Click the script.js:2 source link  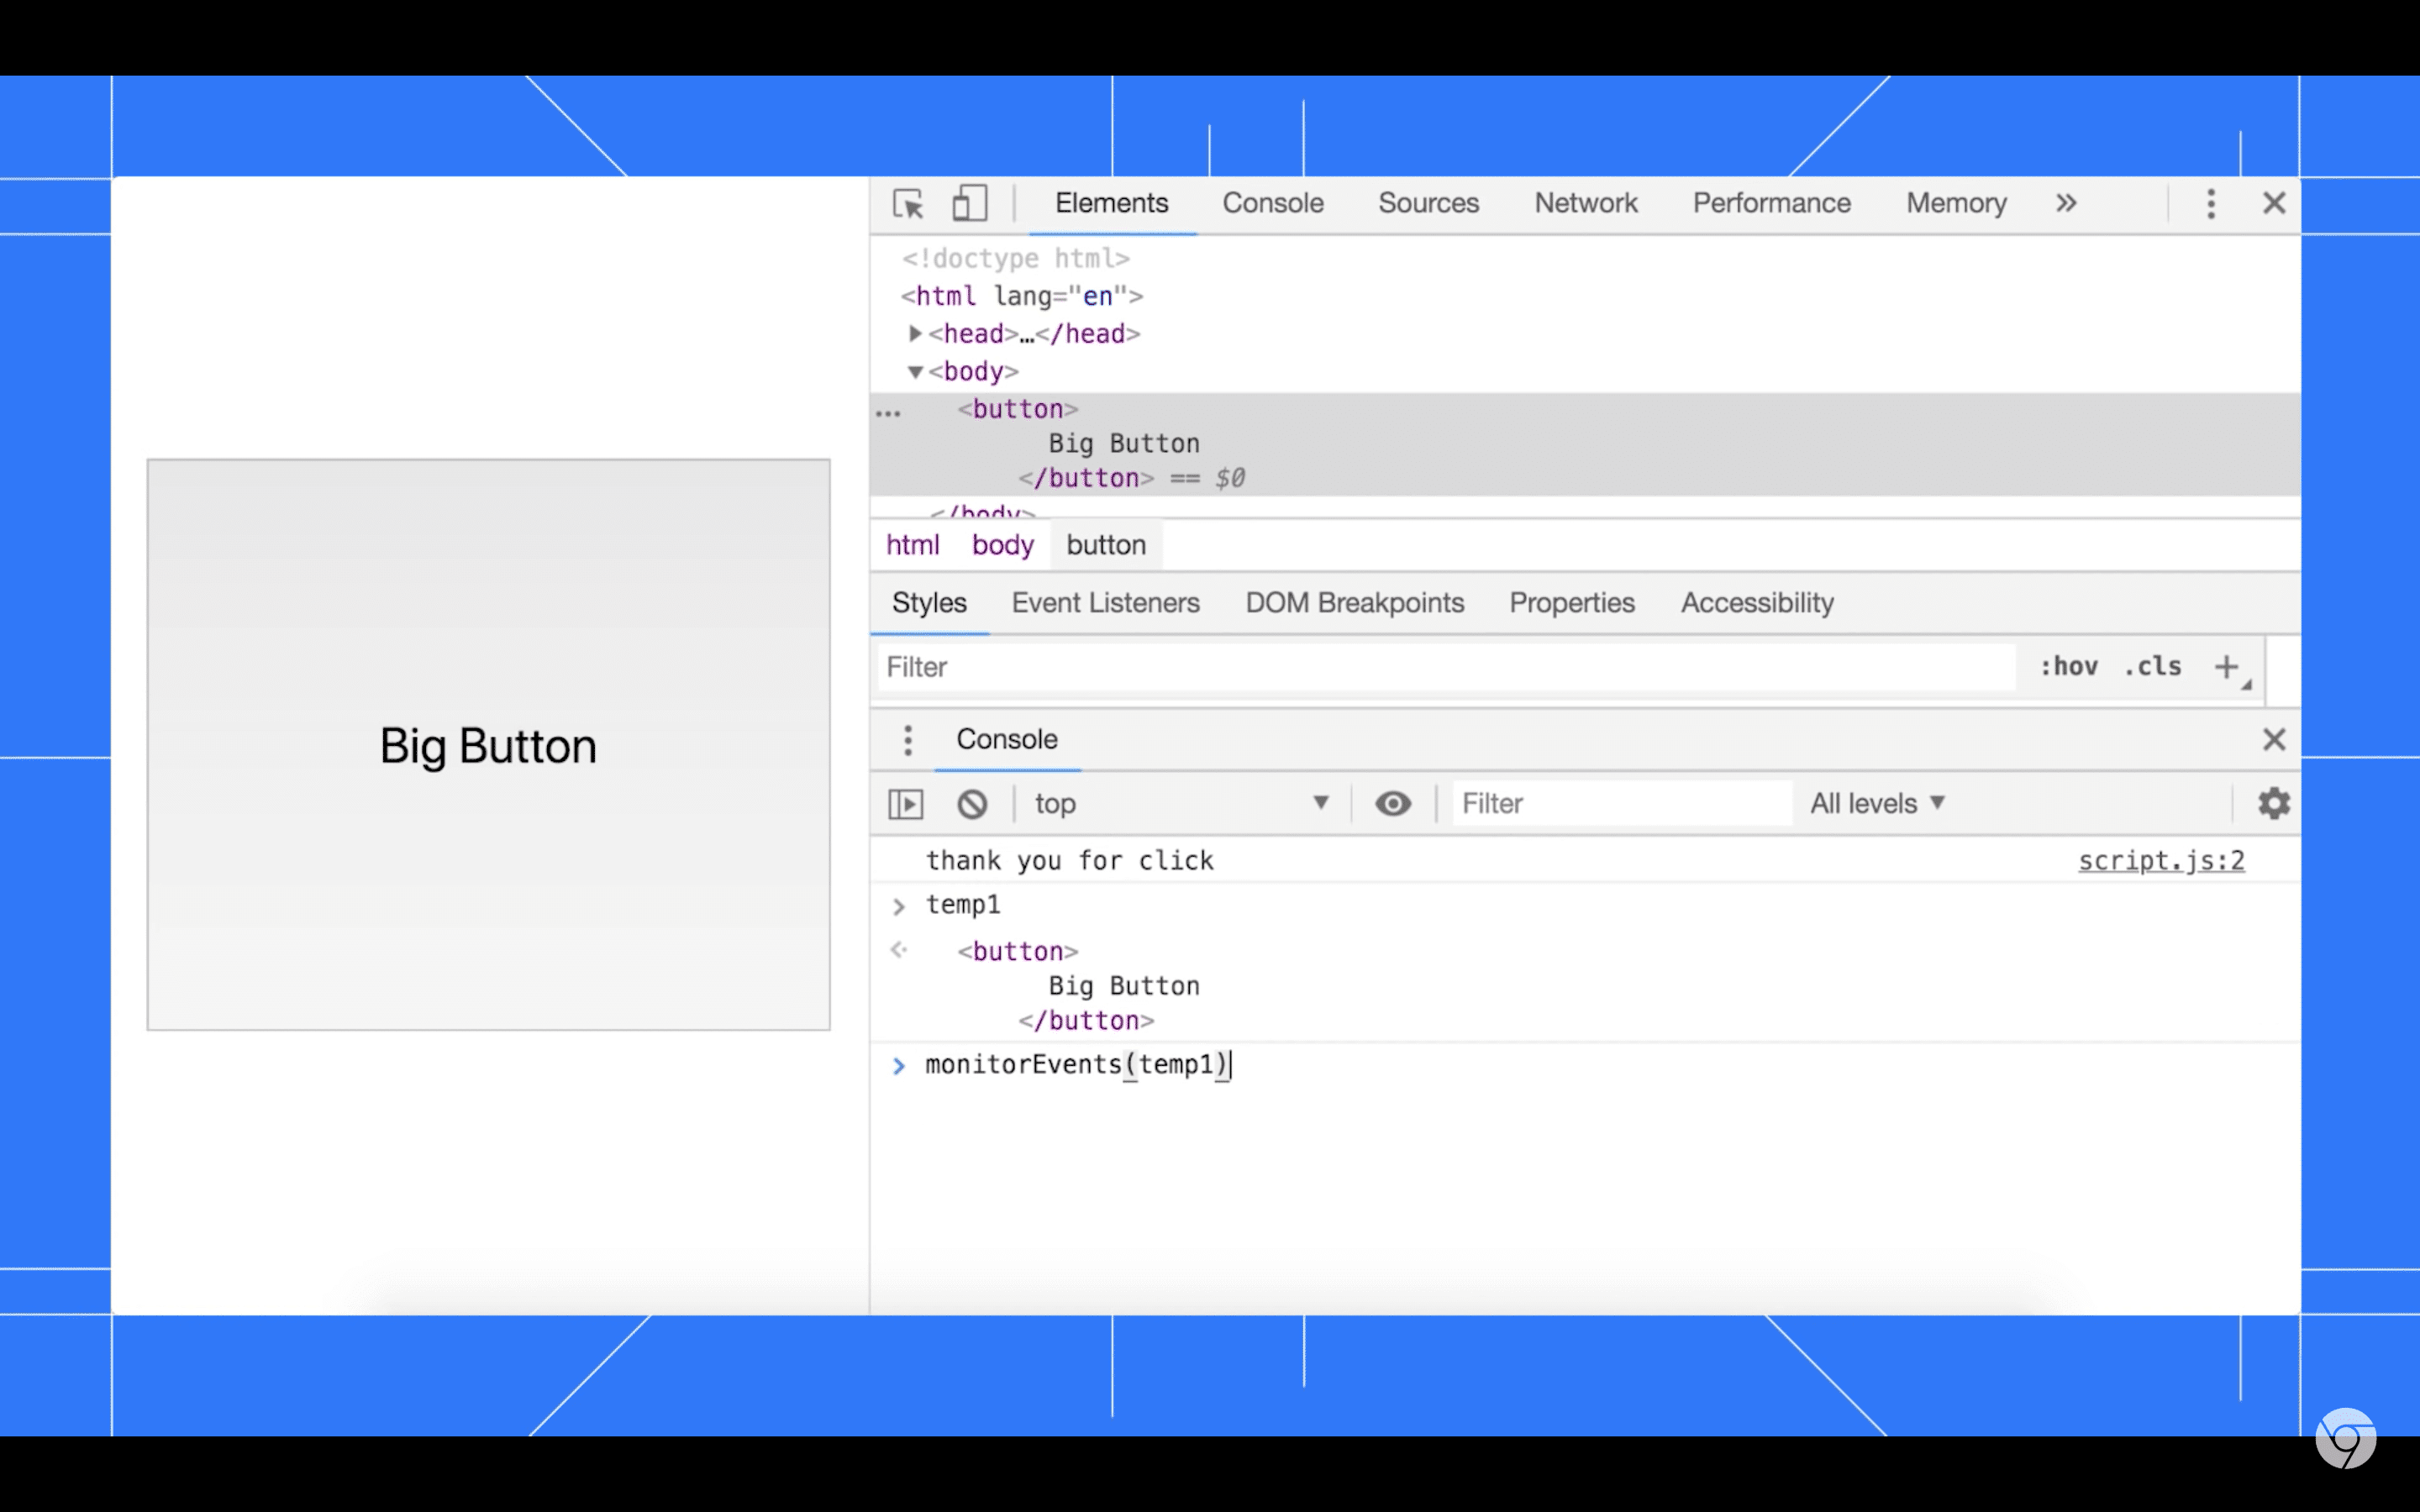tap(2162, 858)
